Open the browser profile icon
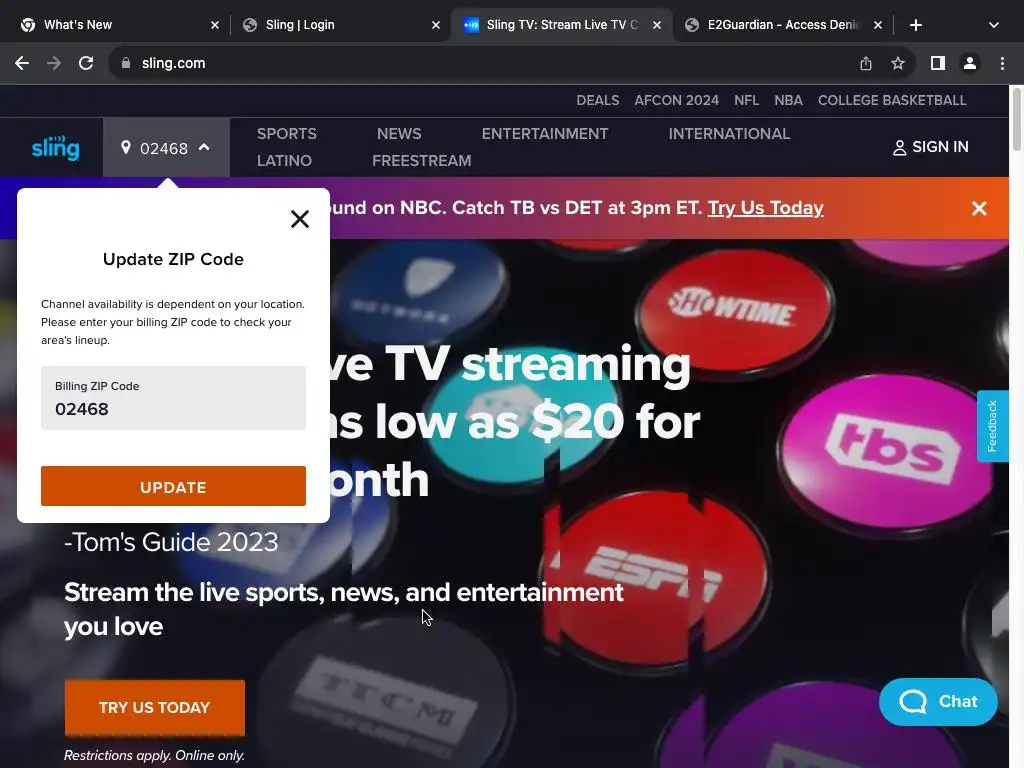This screenshot has height=768, width=1024. pyautogui.click(x=970, y=63)
